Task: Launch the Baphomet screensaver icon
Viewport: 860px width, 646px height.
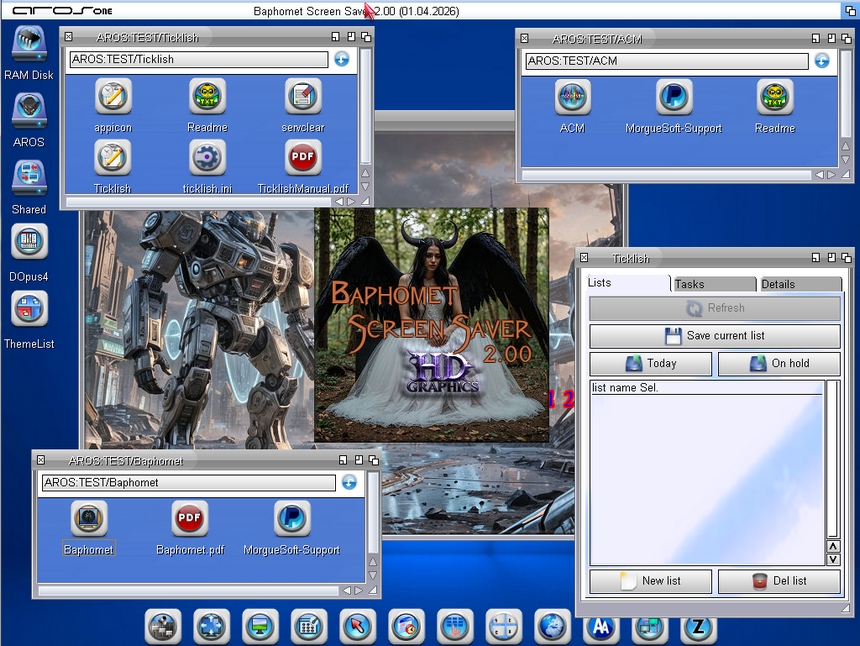Action: coord(88,518)
